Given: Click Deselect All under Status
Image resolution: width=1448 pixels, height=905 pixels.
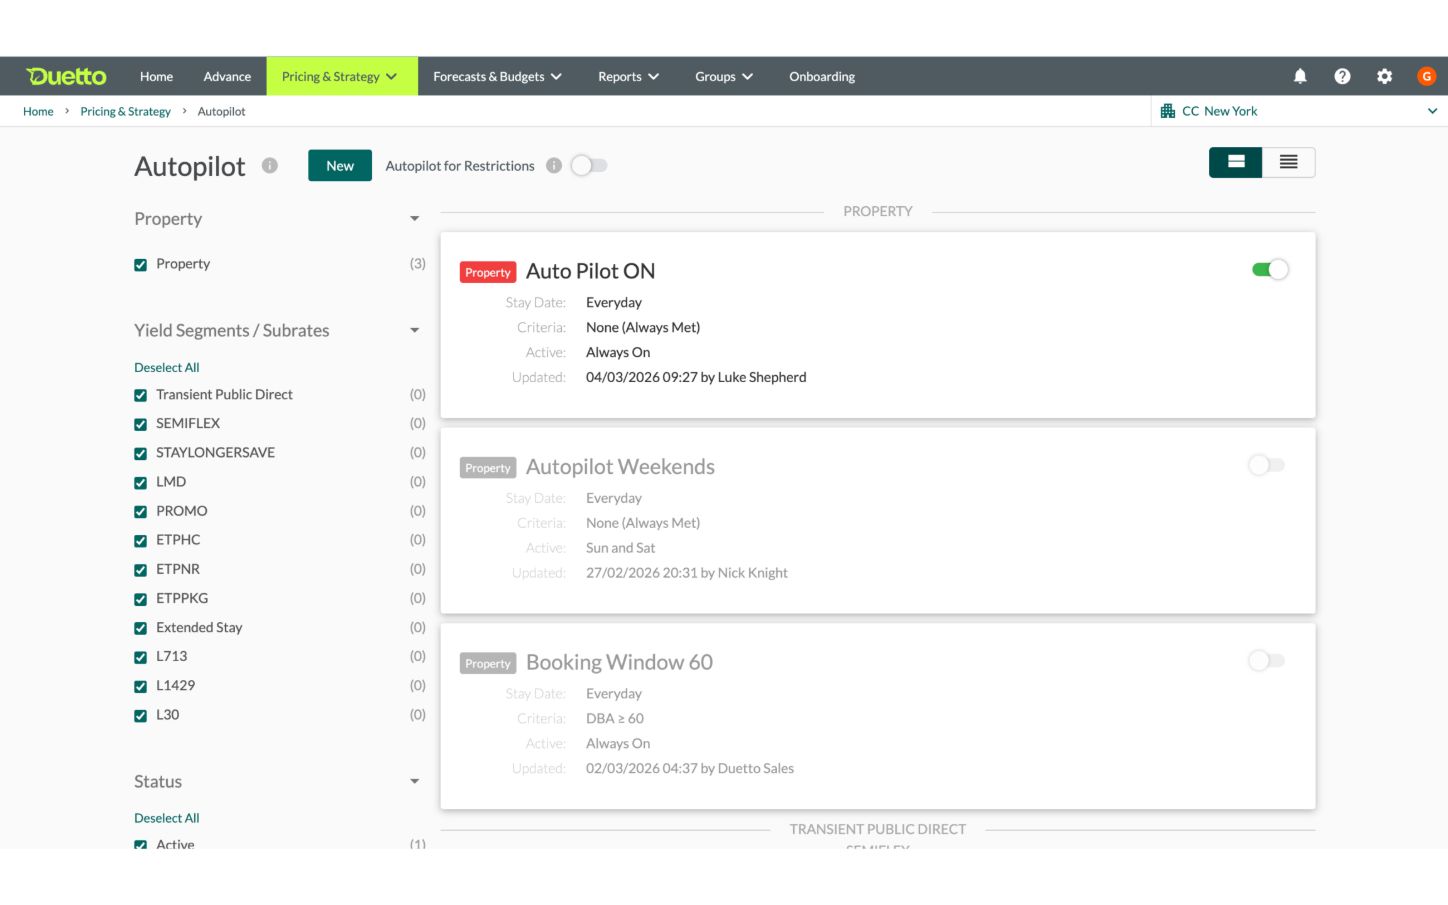Looking at the screenshot, I should pos(167,818).
